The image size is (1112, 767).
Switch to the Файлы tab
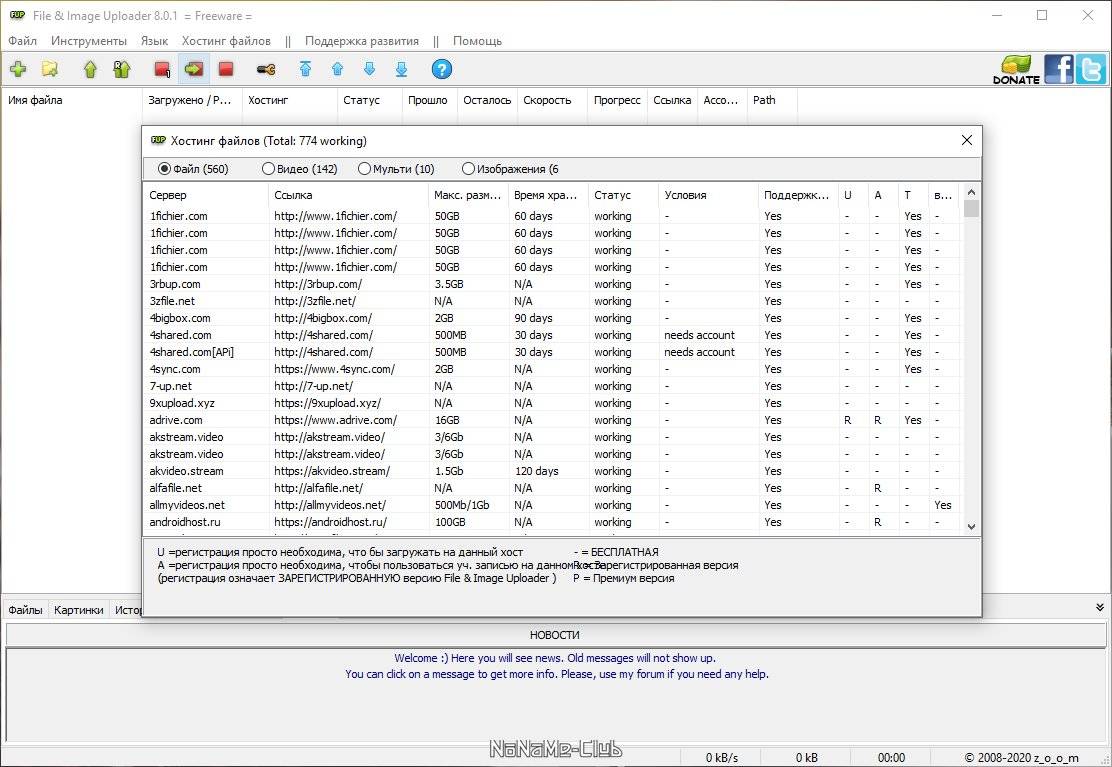(26, 610)
